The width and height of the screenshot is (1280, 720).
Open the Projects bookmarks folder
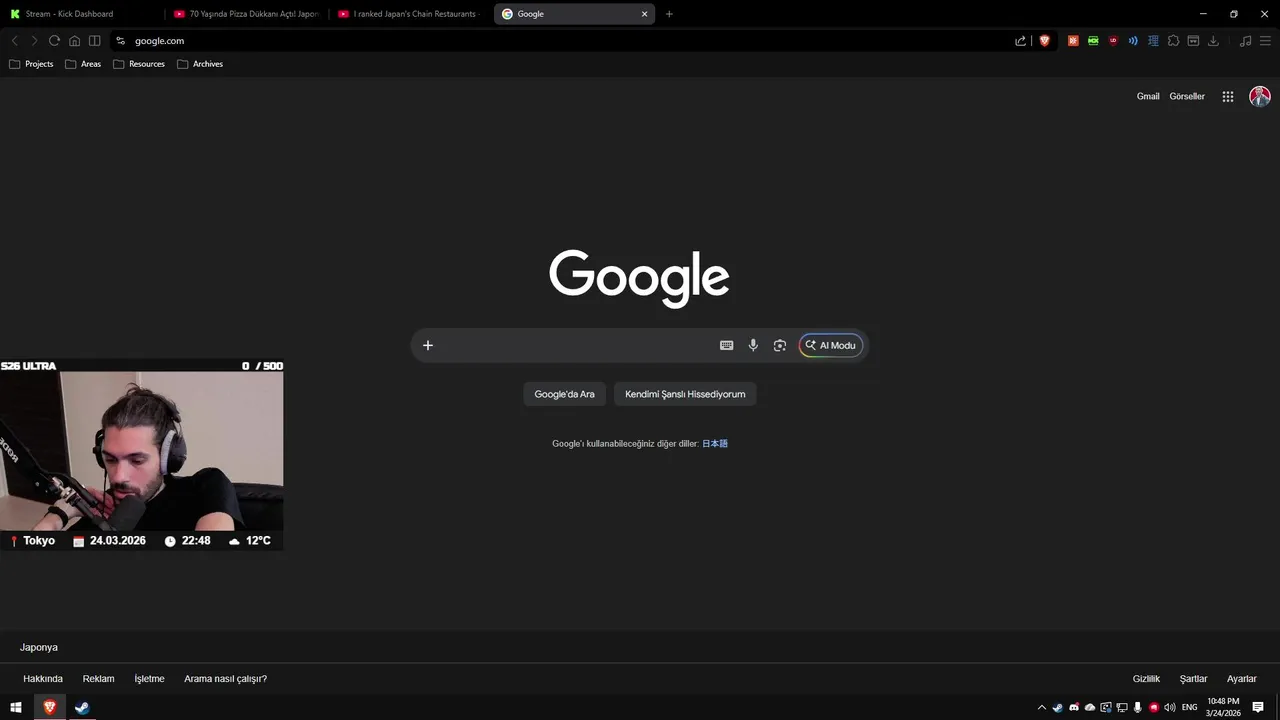(x=31, y=64)
